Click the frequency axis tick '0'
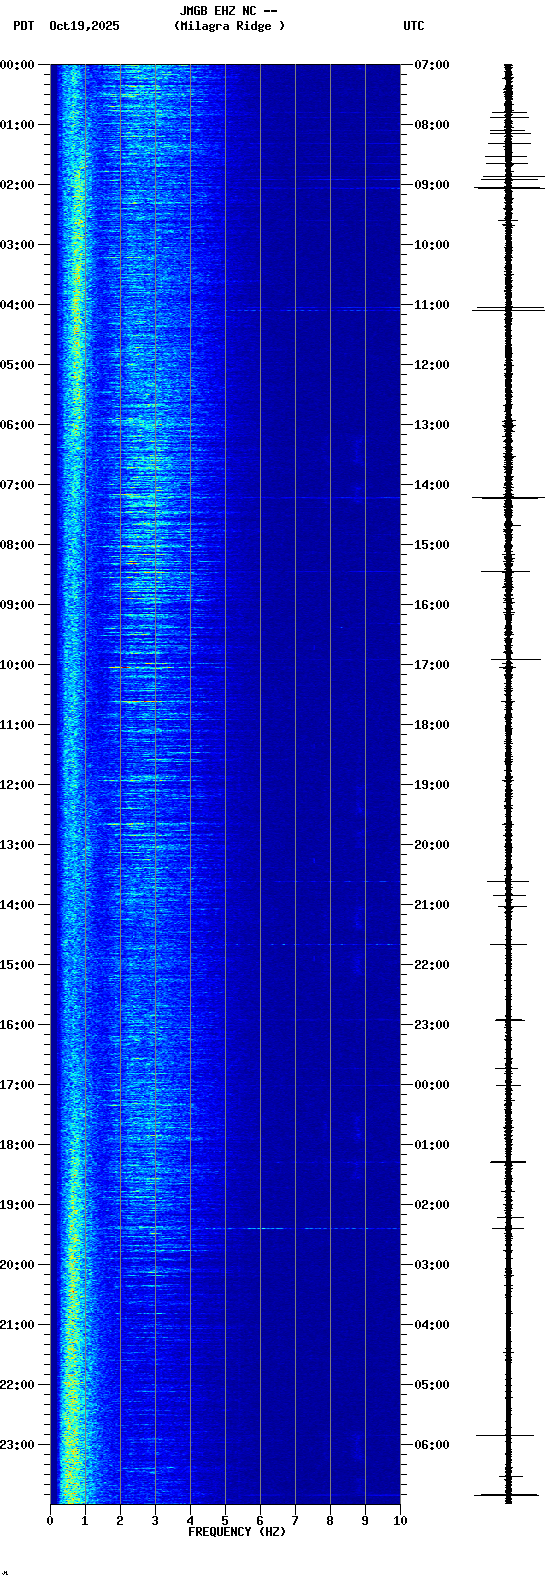The image size is (552, 1584). click(x=50, y=1521)
